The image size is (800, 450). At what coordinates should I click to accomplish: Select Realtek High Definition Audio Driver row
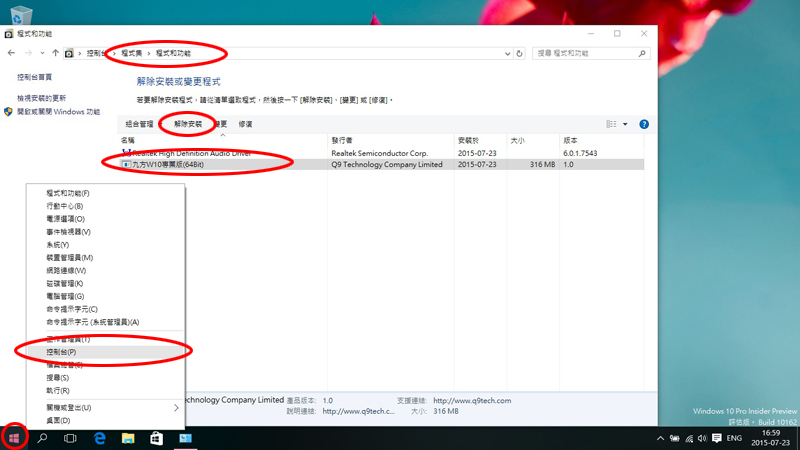[381, 153]
